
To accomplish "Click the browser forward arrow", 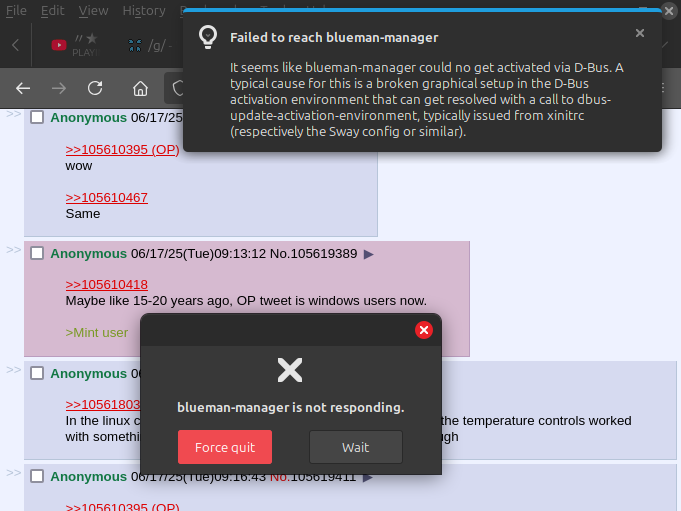I will [x=59, y=89].
